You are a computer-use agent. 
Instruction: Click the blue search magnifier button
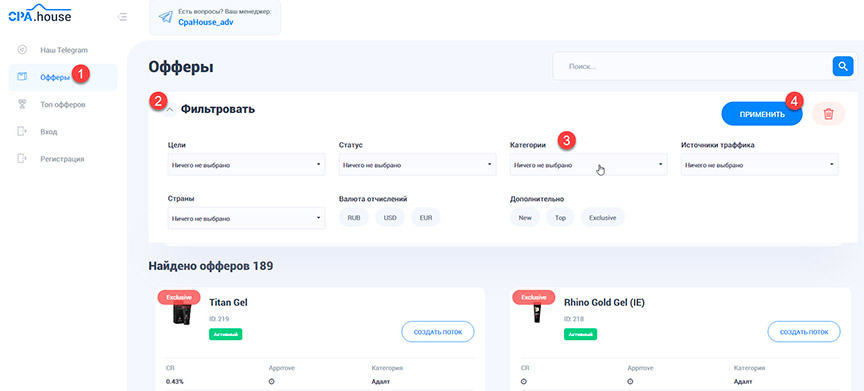coord(843,67)
